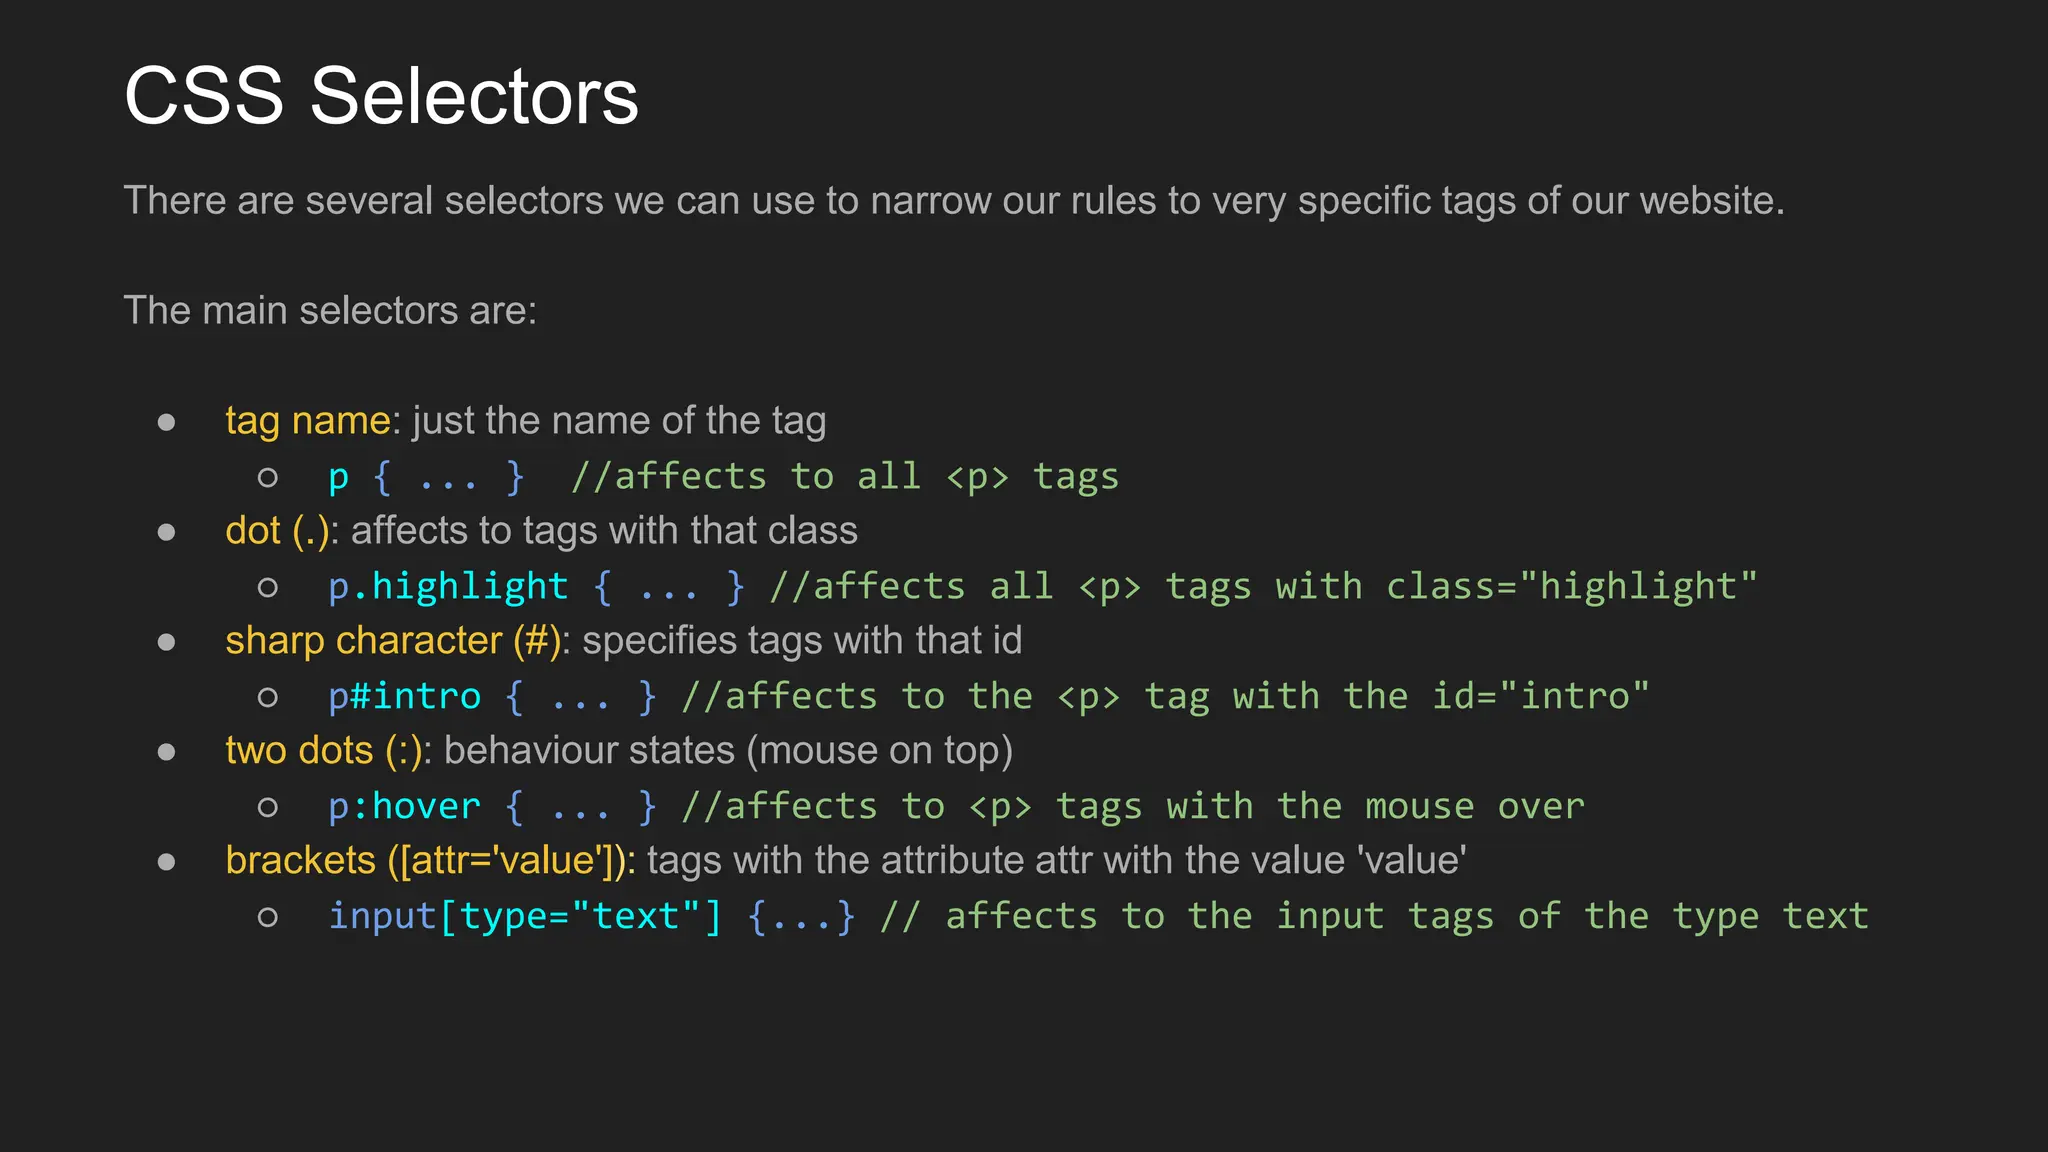Click the 'p:hover' code selector
The height and width of the screenshot is (1152, 2048).
tap(404, 806)
